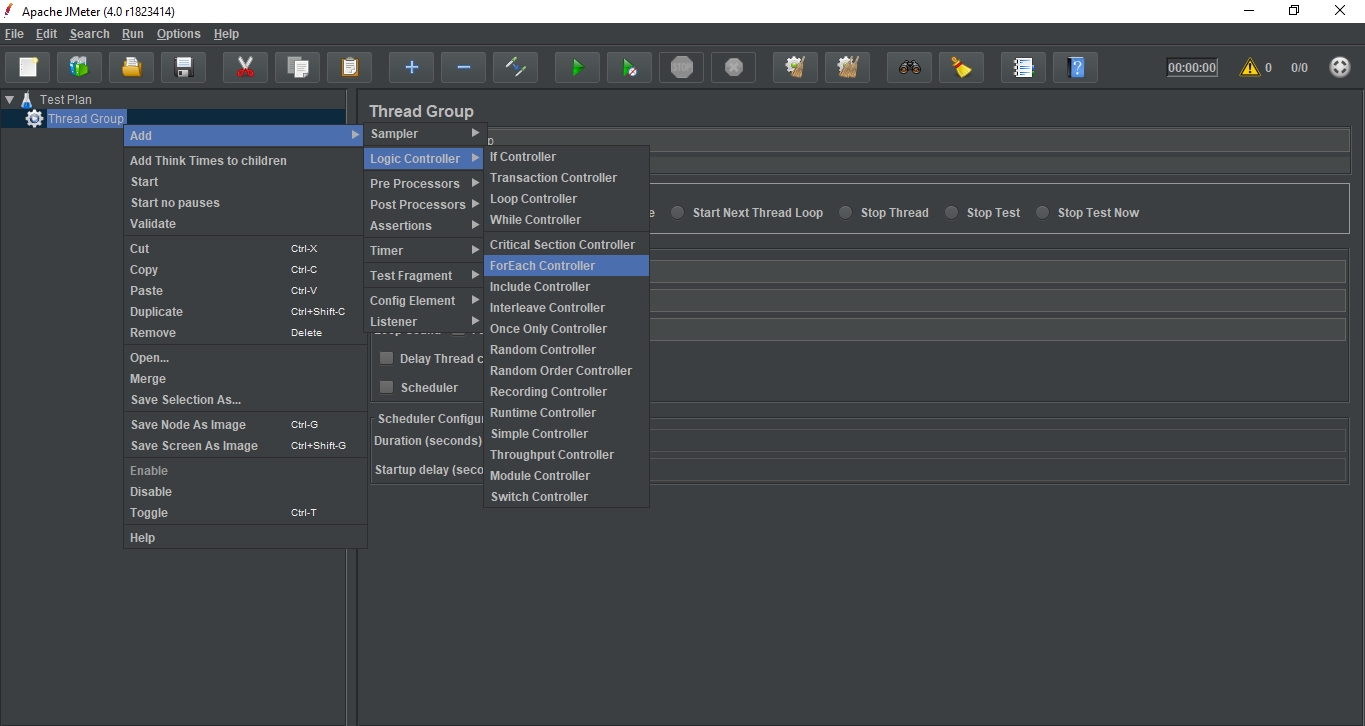Select the Stop Test Now radio button
The image size is (1365, 726).
click(1043, 213)
